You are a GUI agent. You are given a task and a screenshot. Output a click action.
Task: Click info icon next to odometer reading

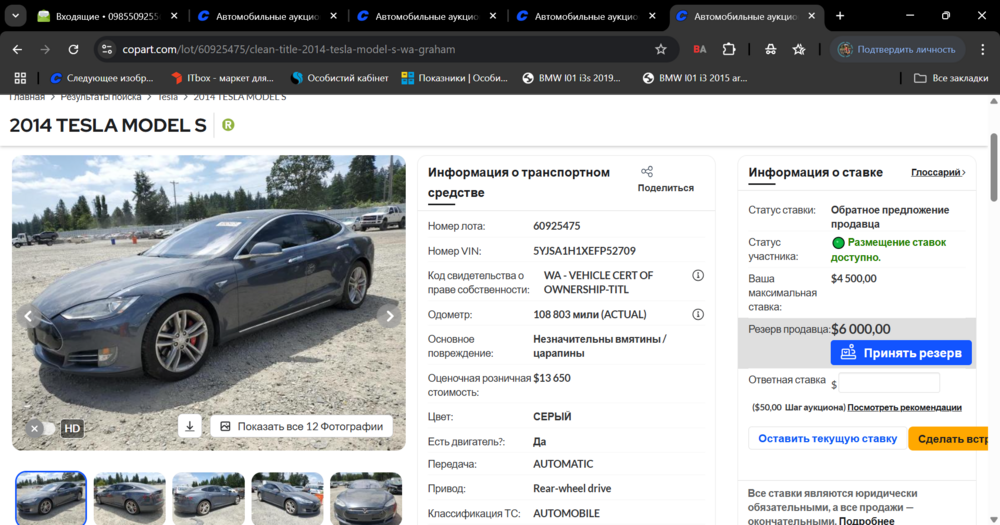click(x=698, y=314)
